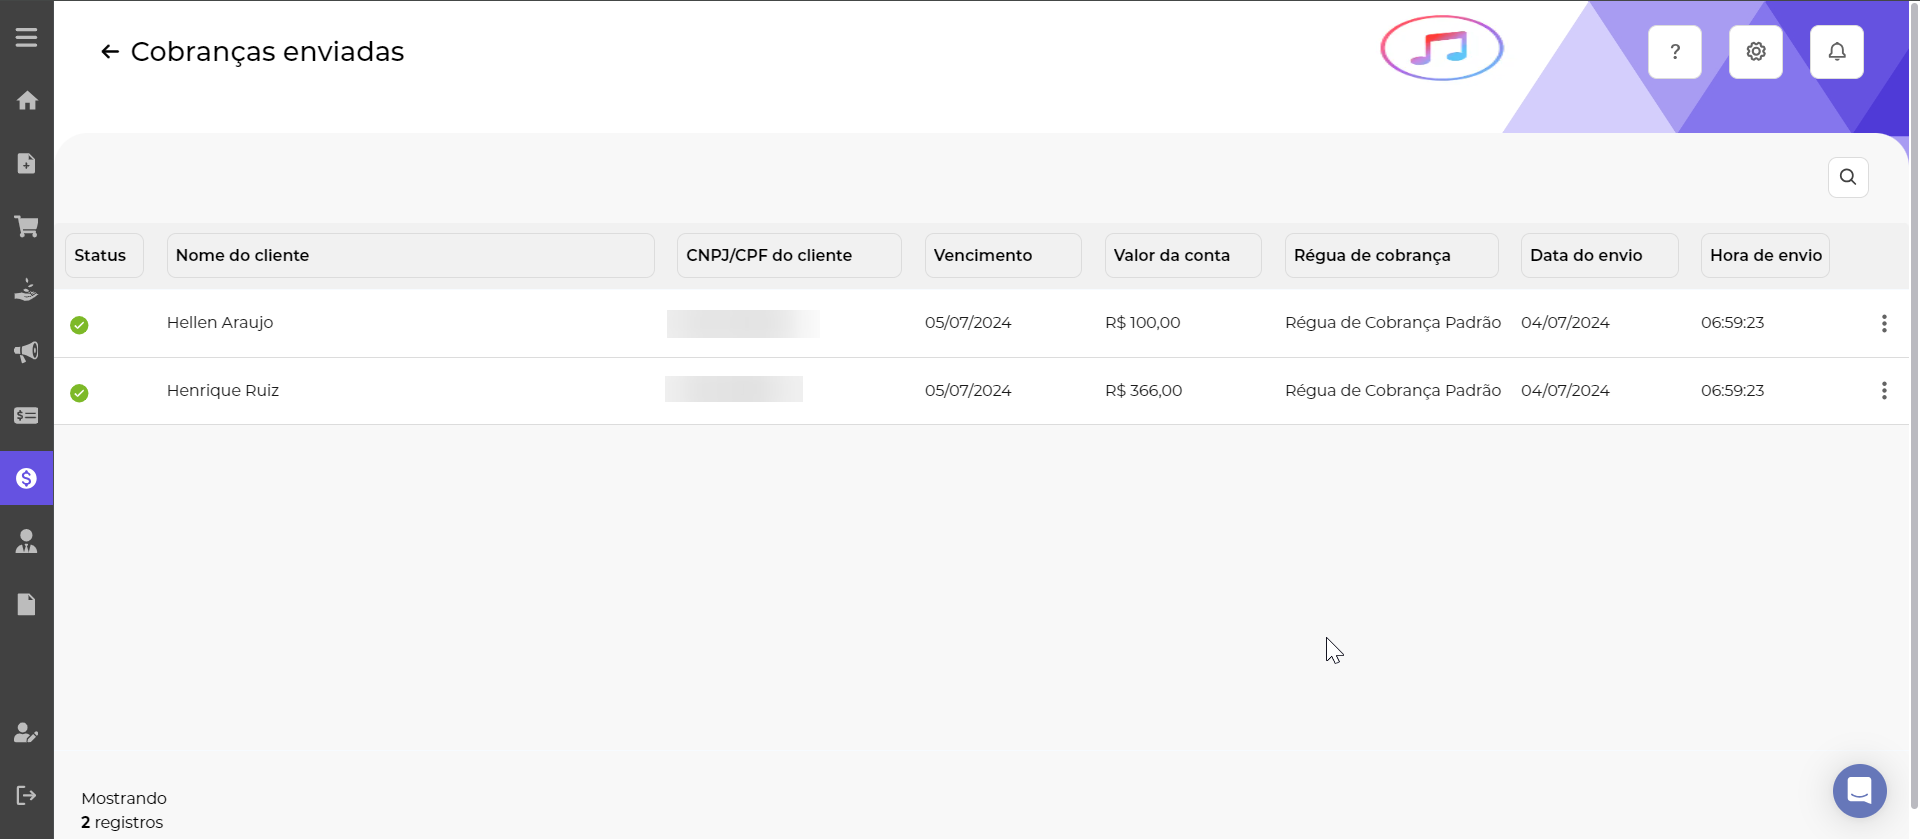Open the shopping cart sidebar section

[x=27, y=226]
